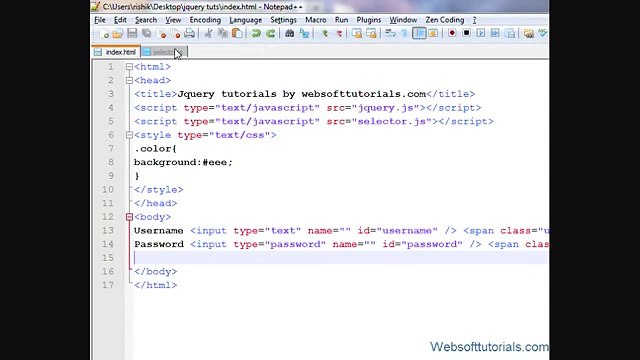Open the Plugins menu
This screenshot has width=640, height=360.
pos(369,20)
